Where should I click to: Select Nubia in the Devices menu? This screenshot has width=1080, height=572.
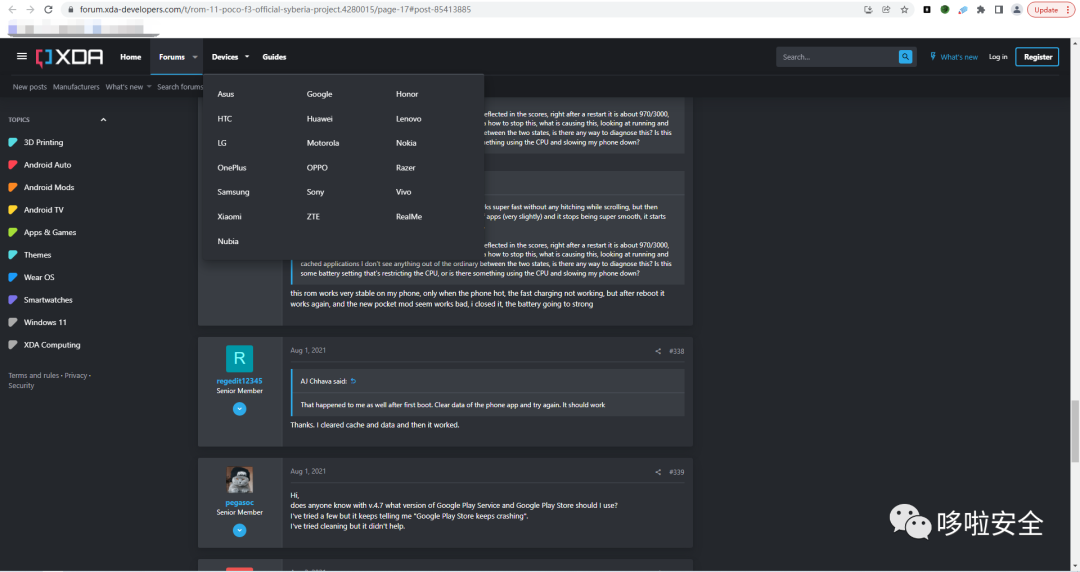coord(228,242)
